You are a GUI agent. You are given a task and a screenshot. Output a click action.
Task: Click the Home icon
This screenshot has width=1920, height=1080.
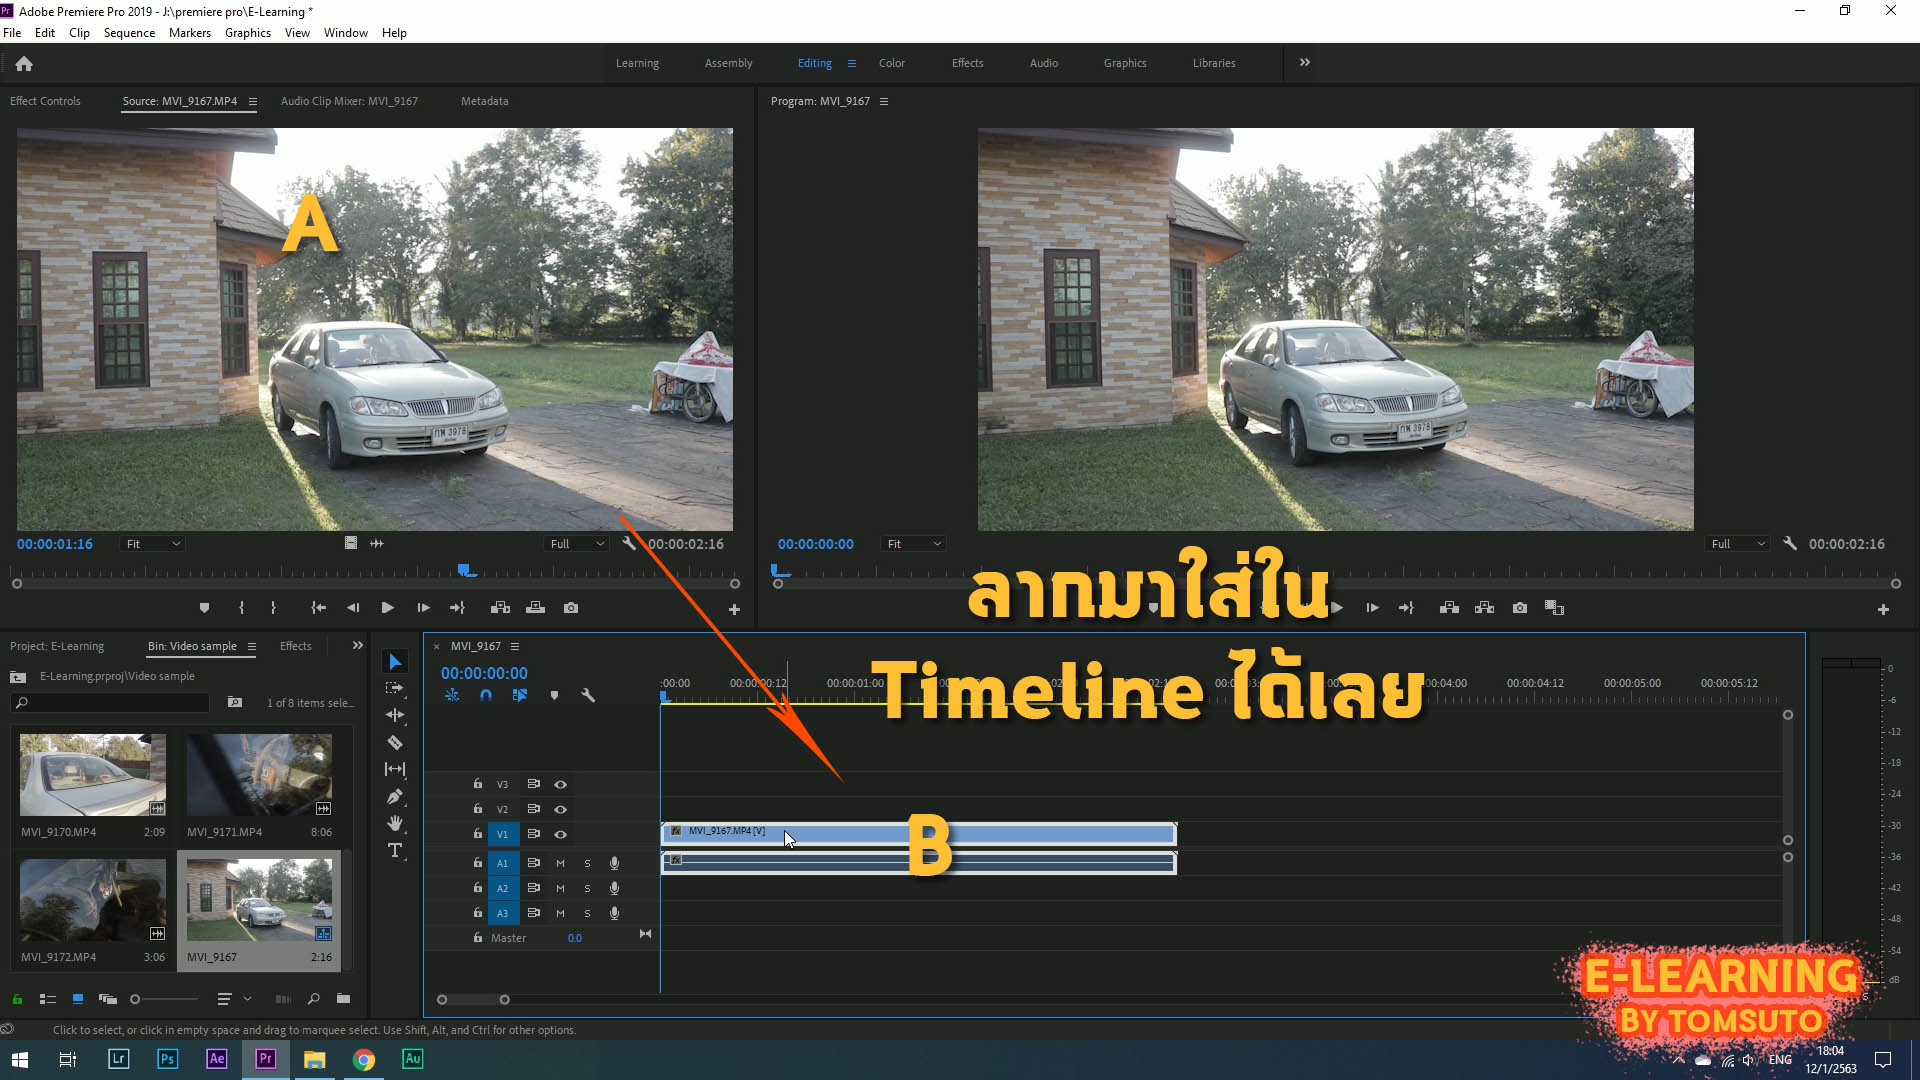tap(24, 63)
